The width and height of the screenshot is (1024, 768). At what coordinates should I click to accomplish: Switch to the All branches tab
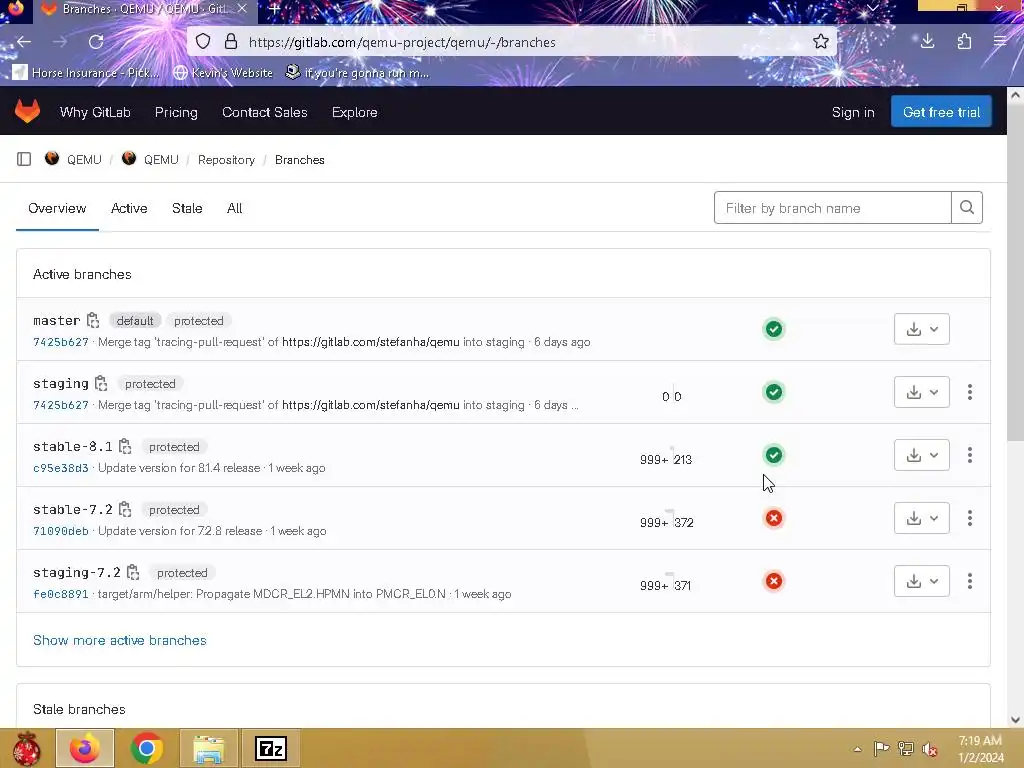coord(234,208)
